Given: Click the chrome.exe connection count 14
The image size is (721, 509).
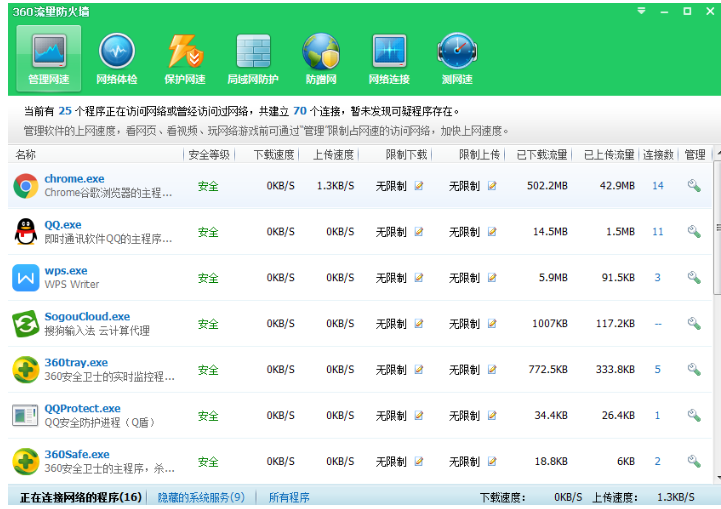Looking at the screenshot, I should 657,186.
